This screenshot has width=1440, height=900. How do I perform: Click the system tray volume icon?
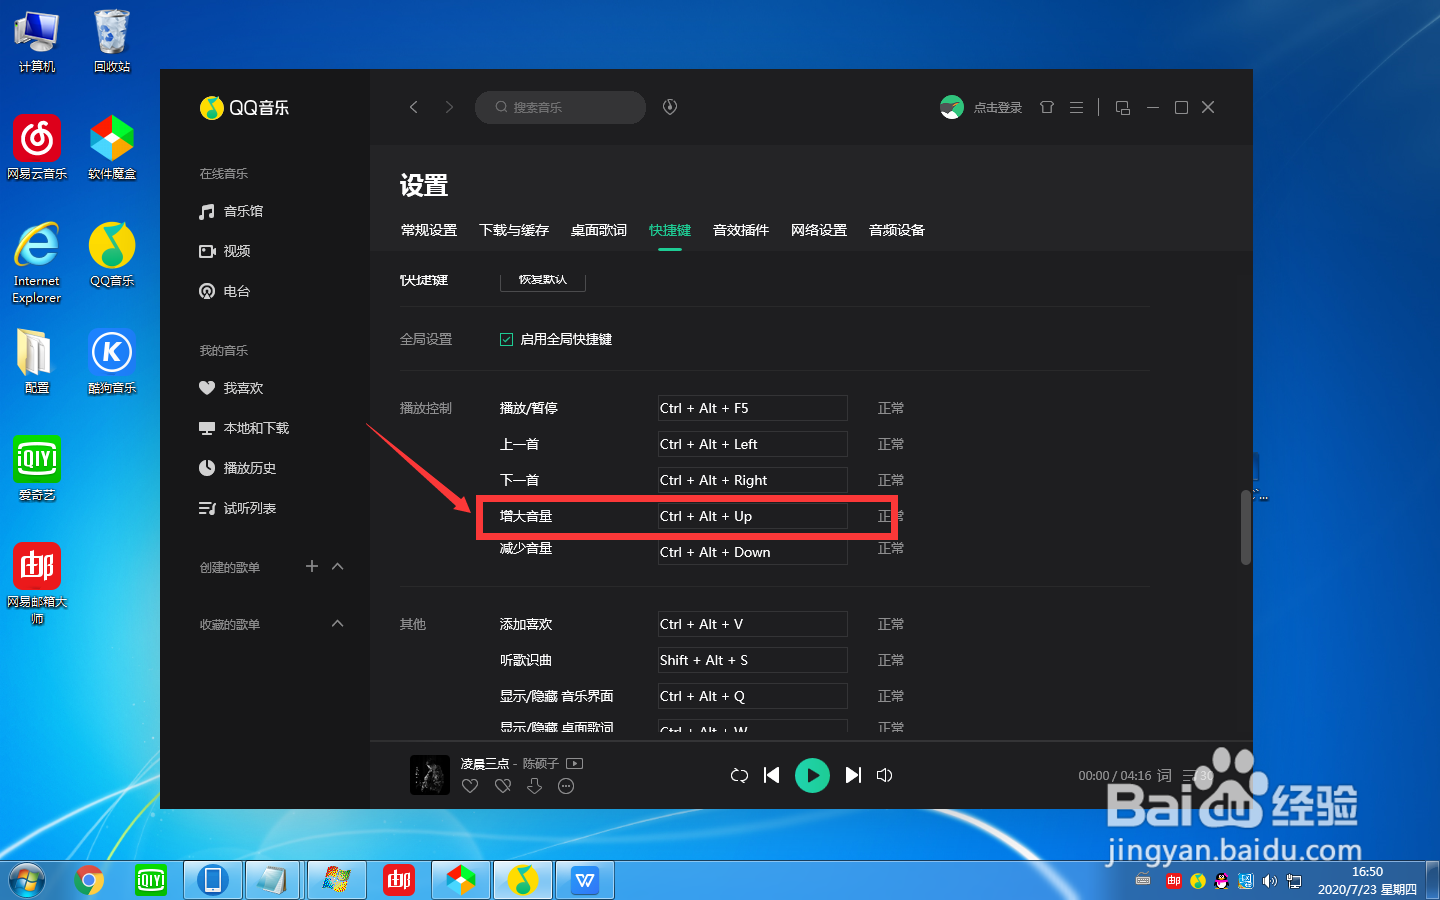coord(1269,881)
